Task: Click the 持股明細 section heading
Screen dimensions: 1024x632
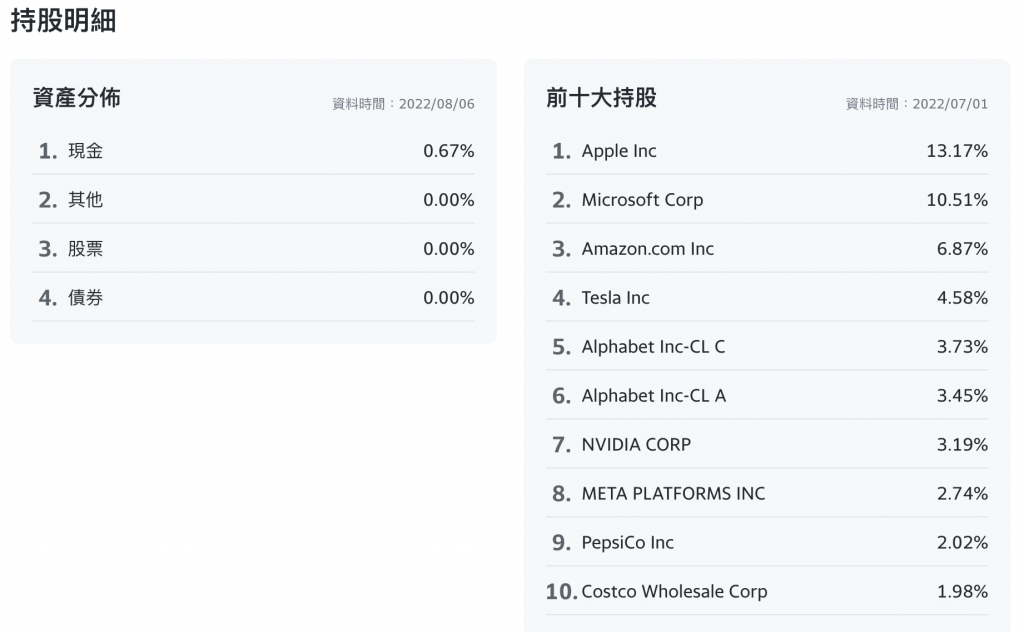Action: coord(63,21)
